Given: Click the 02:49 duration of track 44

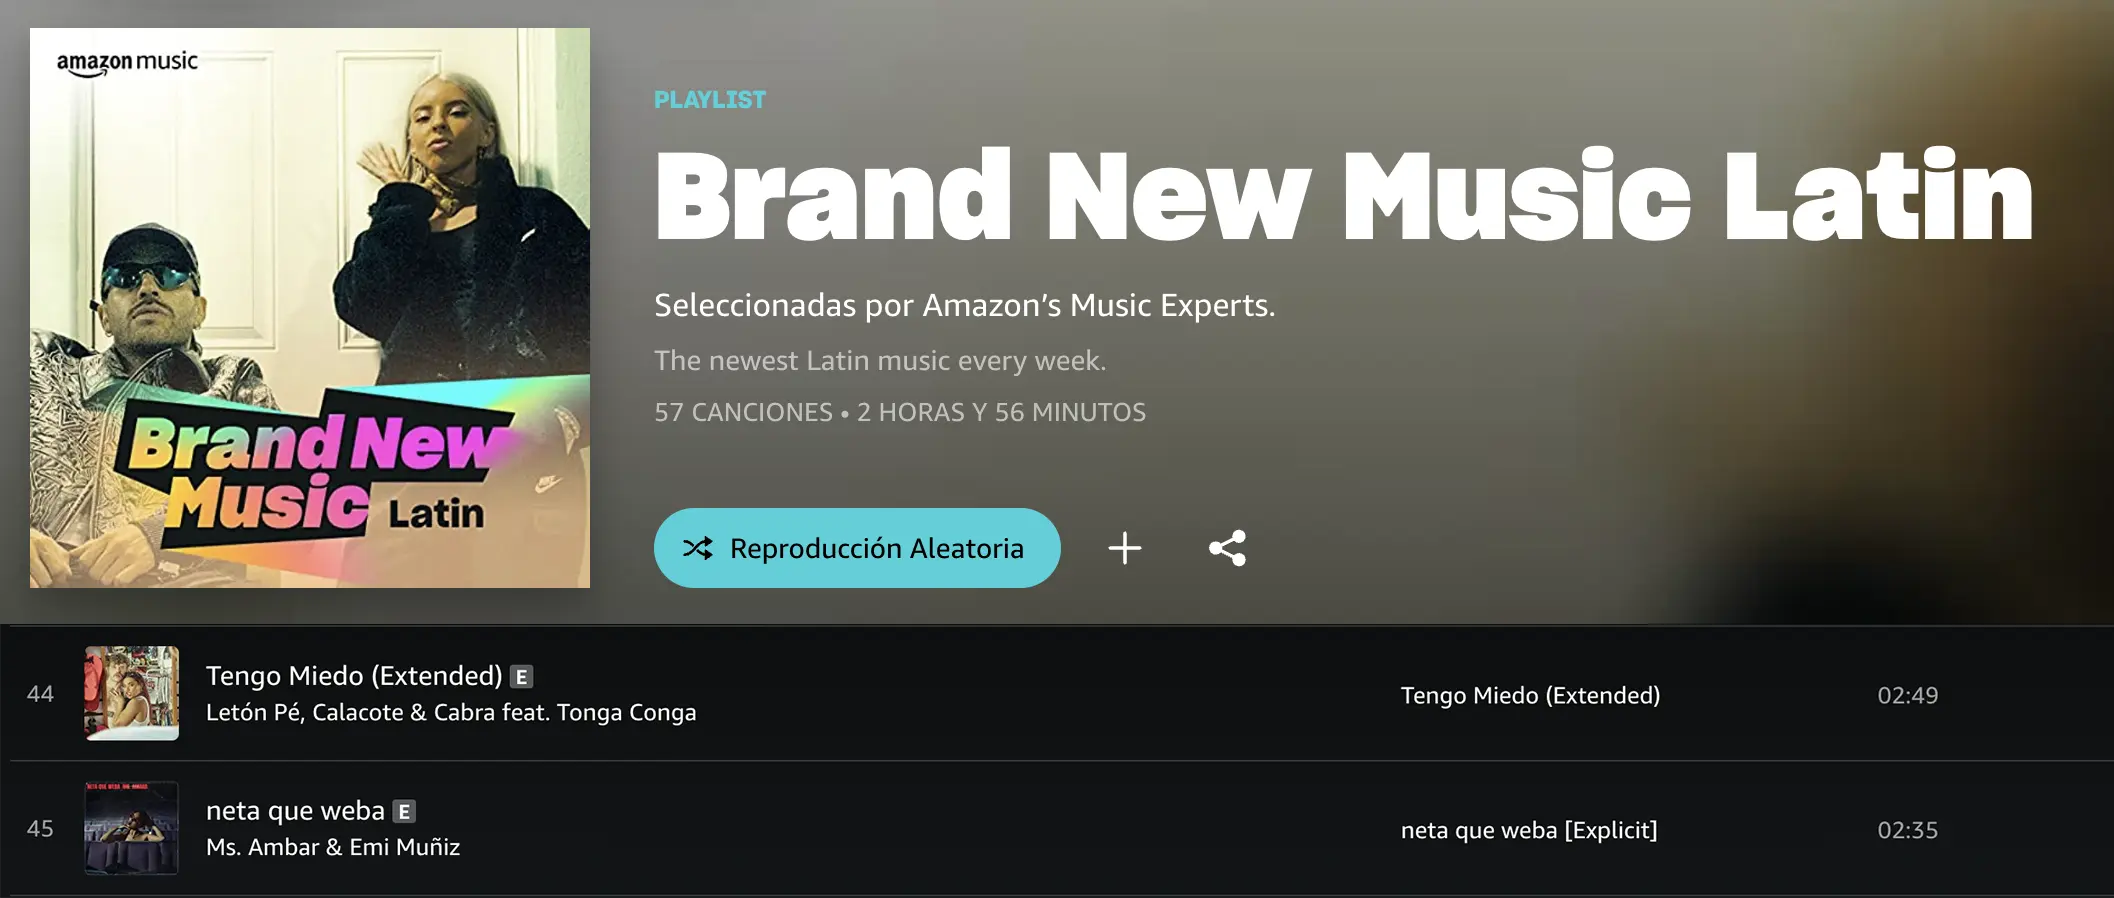Looking at the screenshot, I should pos(1907,695).
